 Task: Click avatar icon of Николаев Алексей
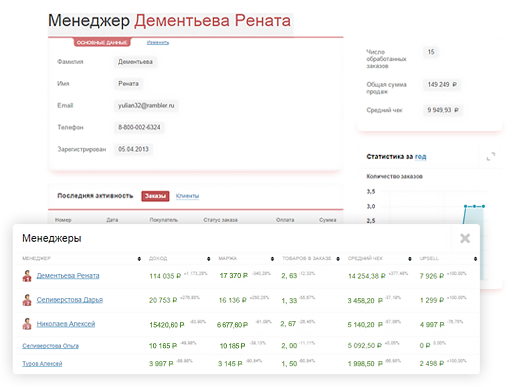[27, 324]
